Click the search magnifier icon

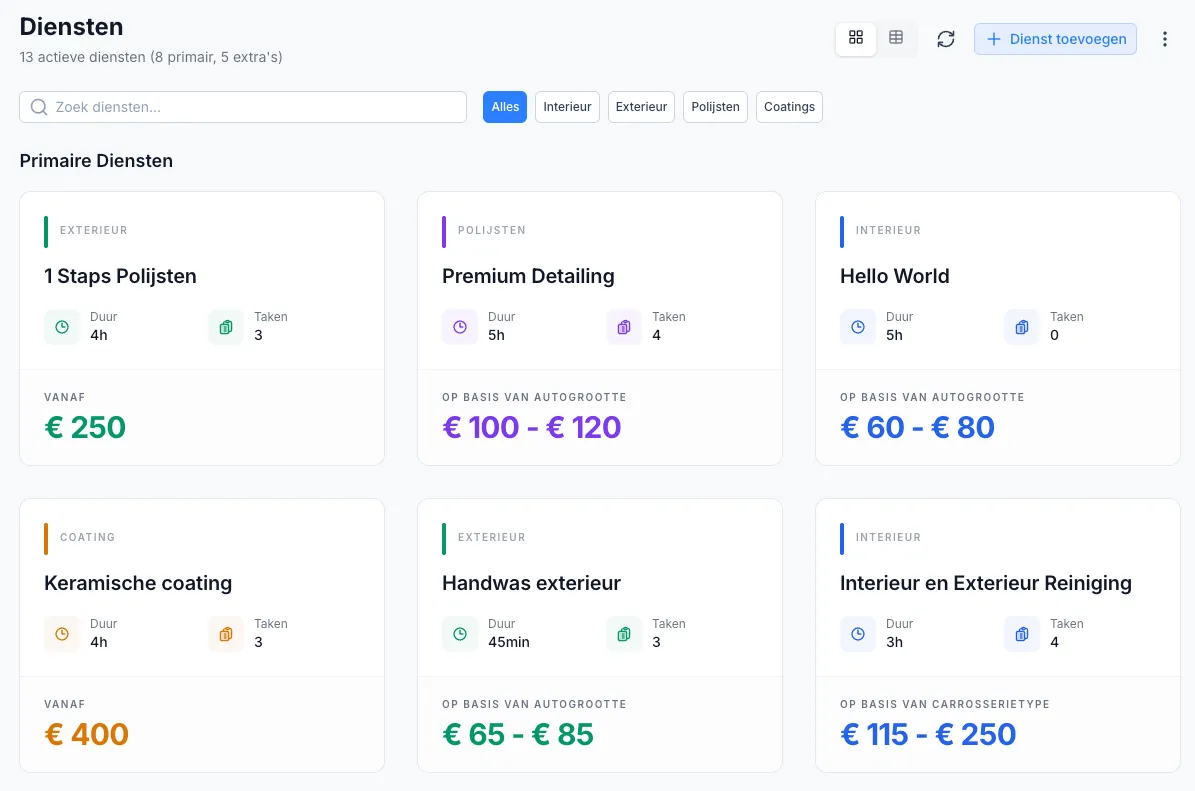point(39,107)
